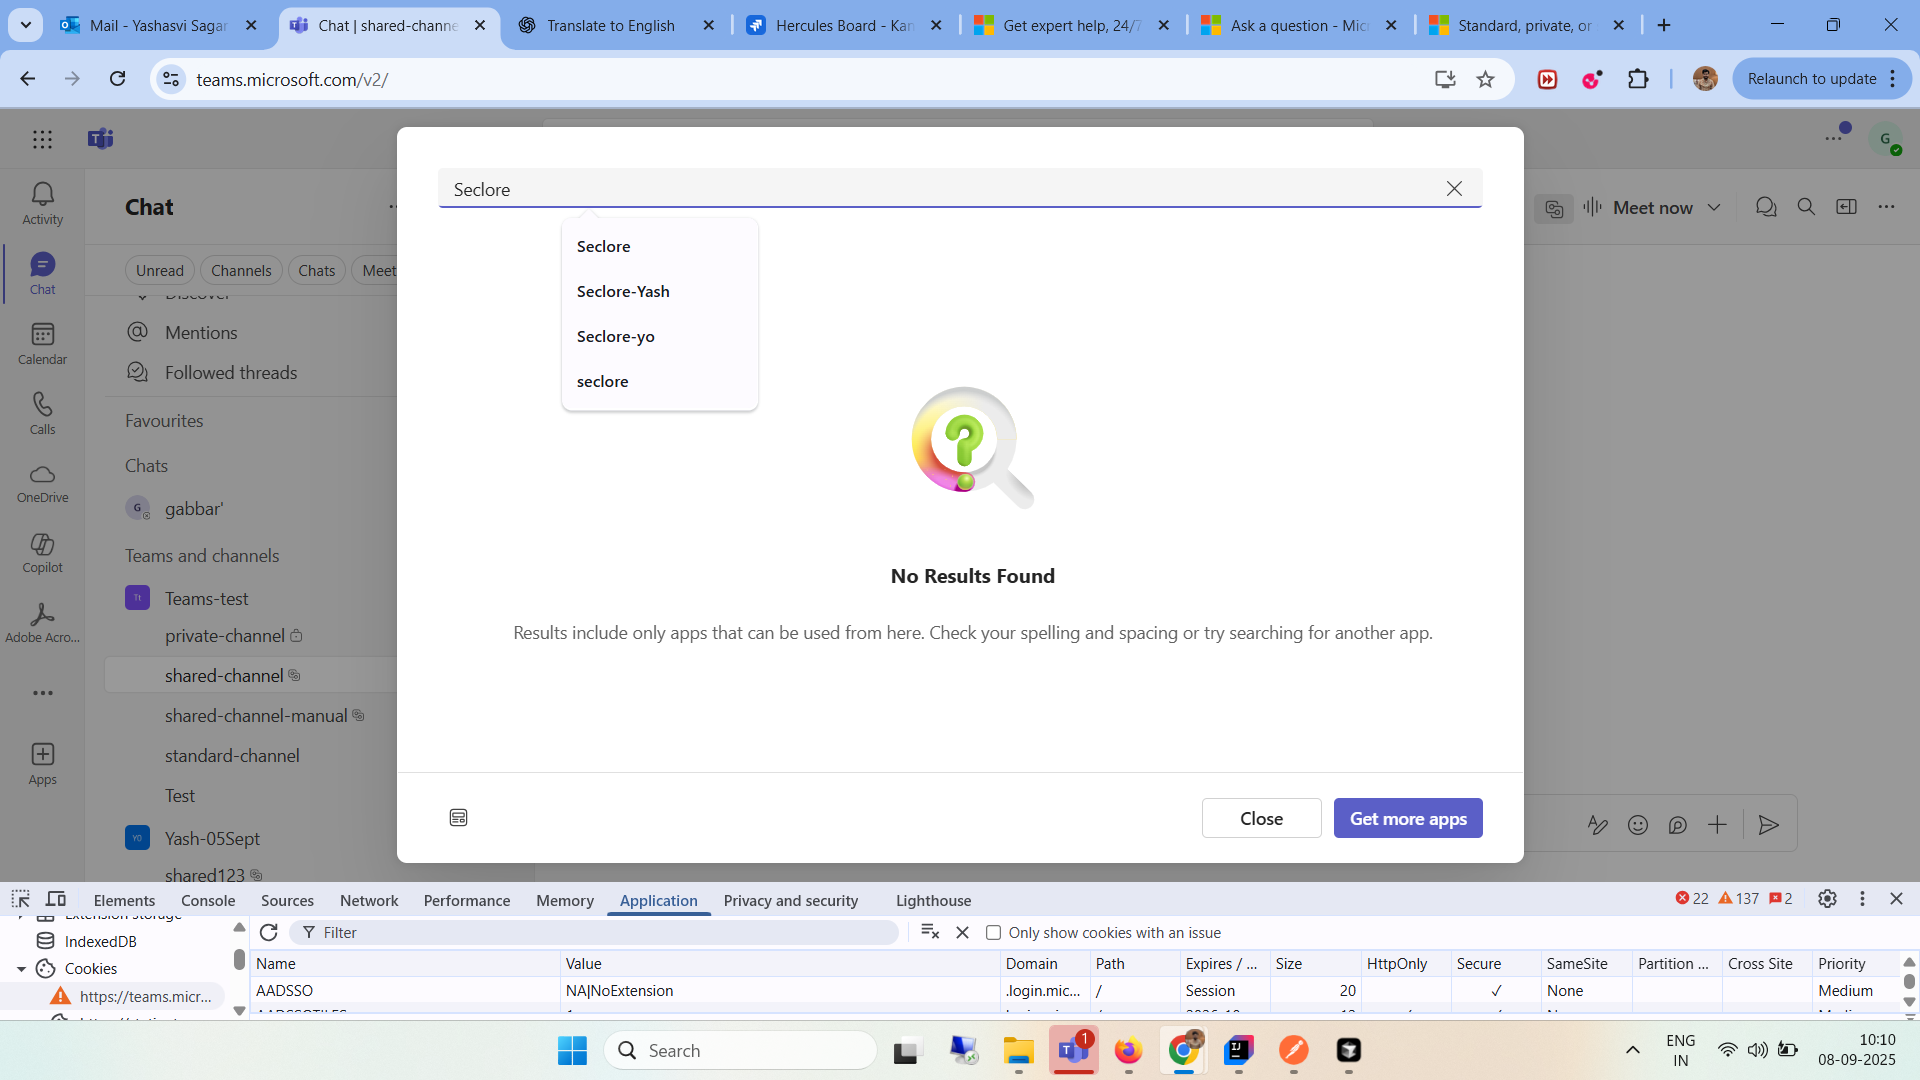
Task: Collapse the Cookies tree node
Action: click(21, 969)
